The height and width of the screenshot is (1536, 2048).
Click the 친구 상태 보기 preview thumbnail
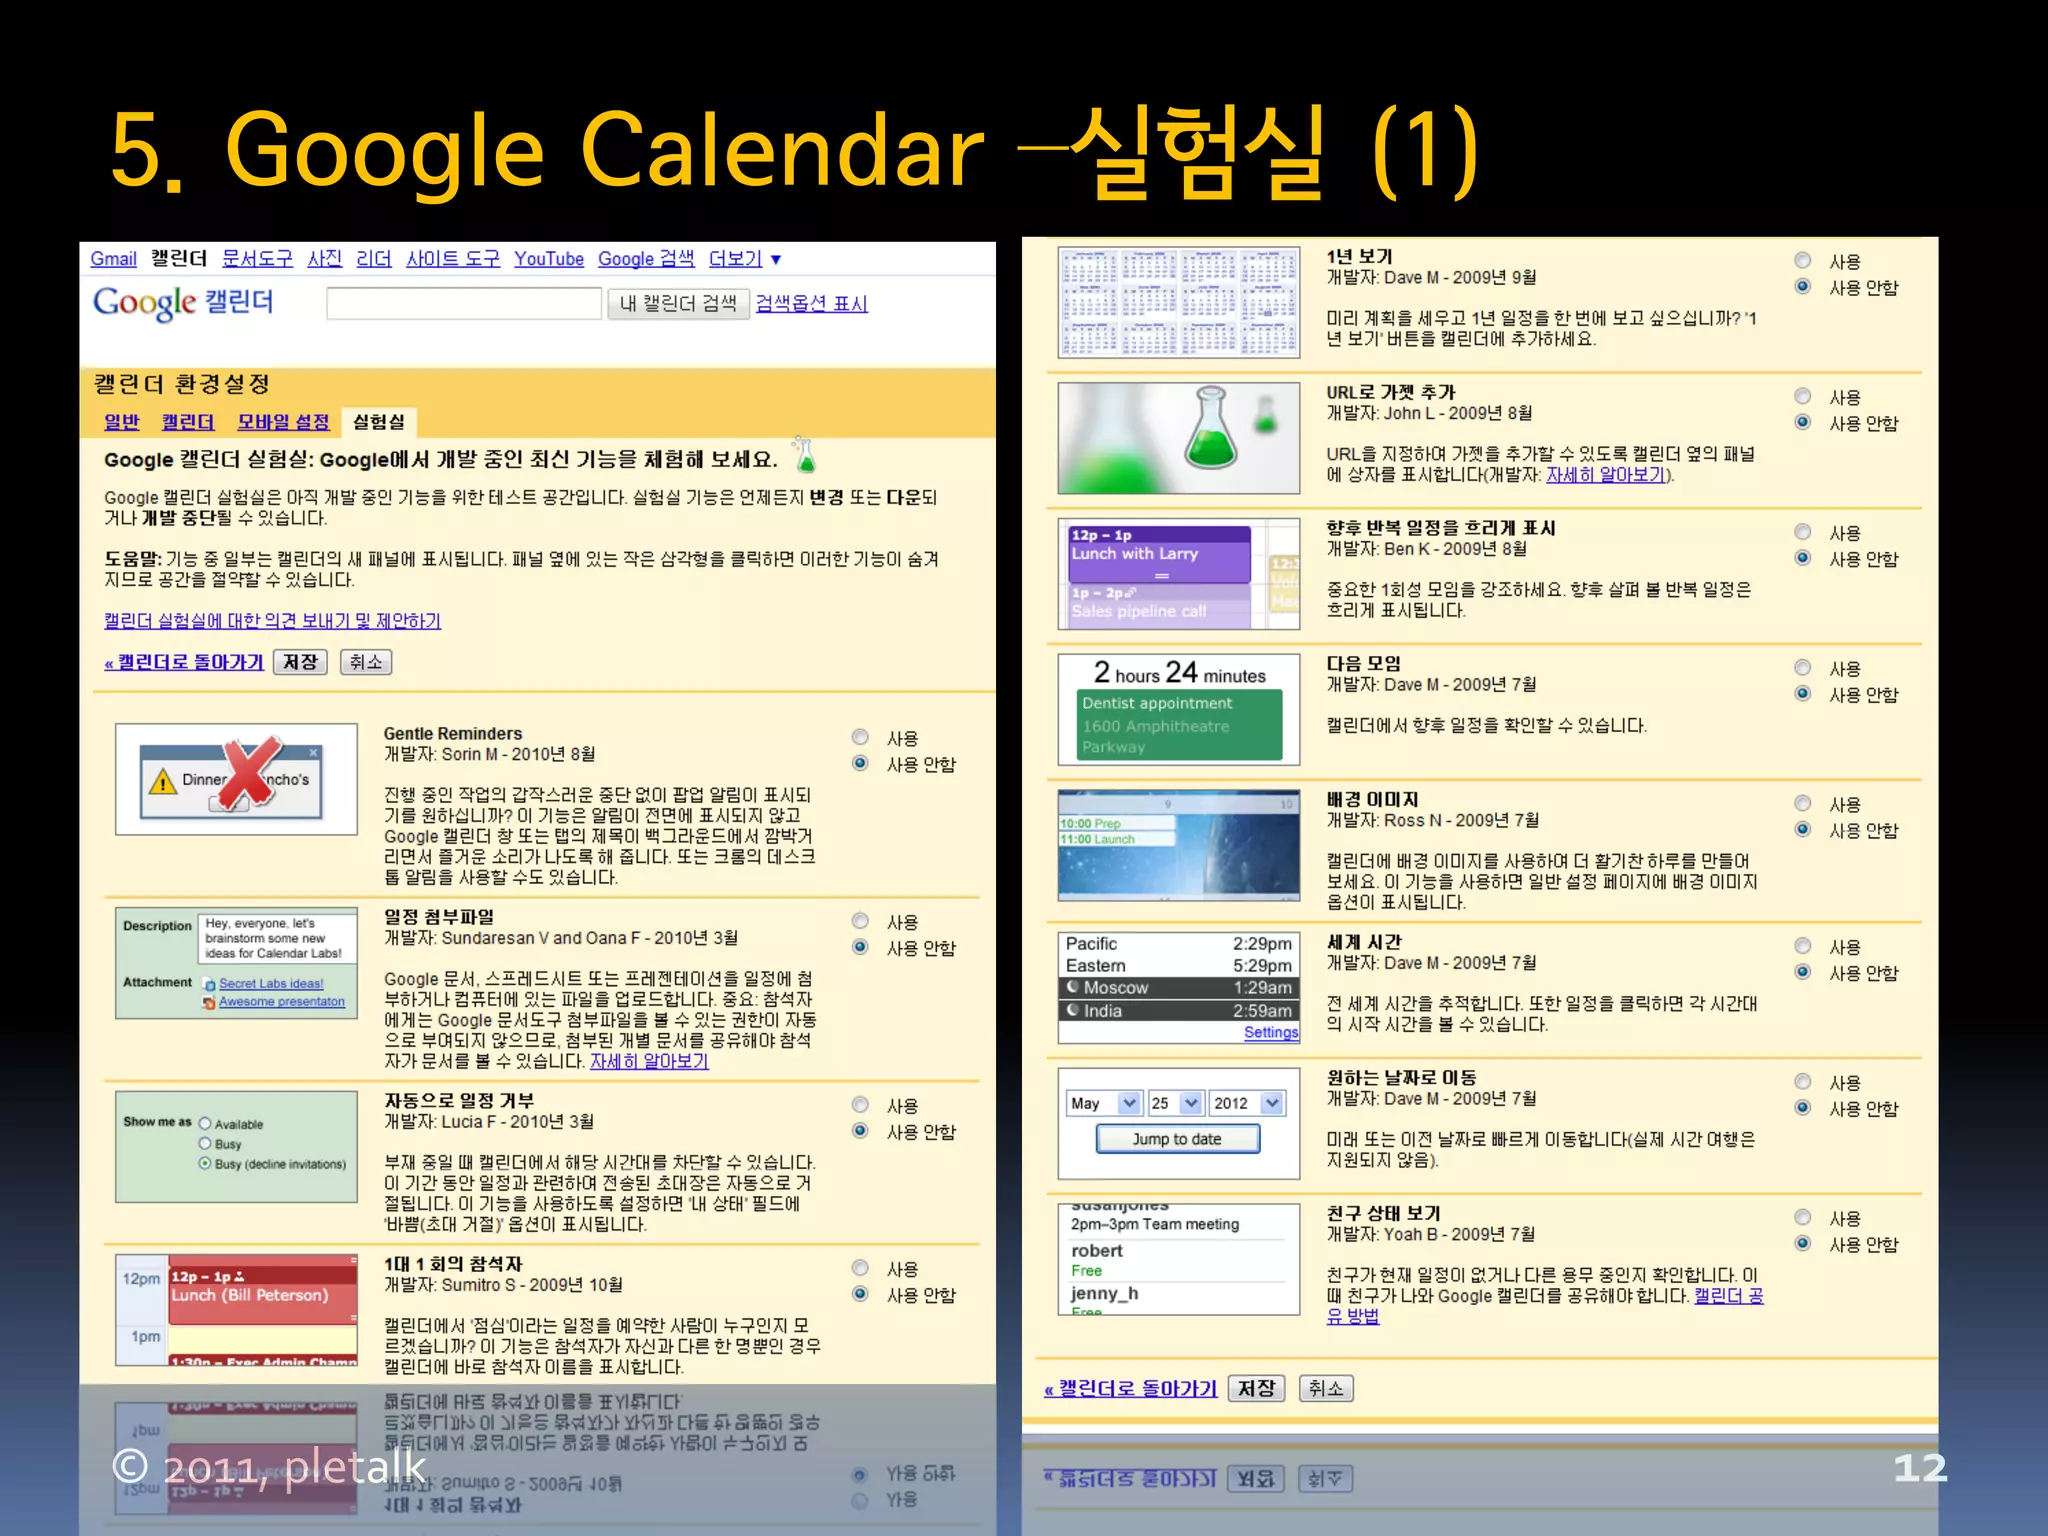1179,1260
